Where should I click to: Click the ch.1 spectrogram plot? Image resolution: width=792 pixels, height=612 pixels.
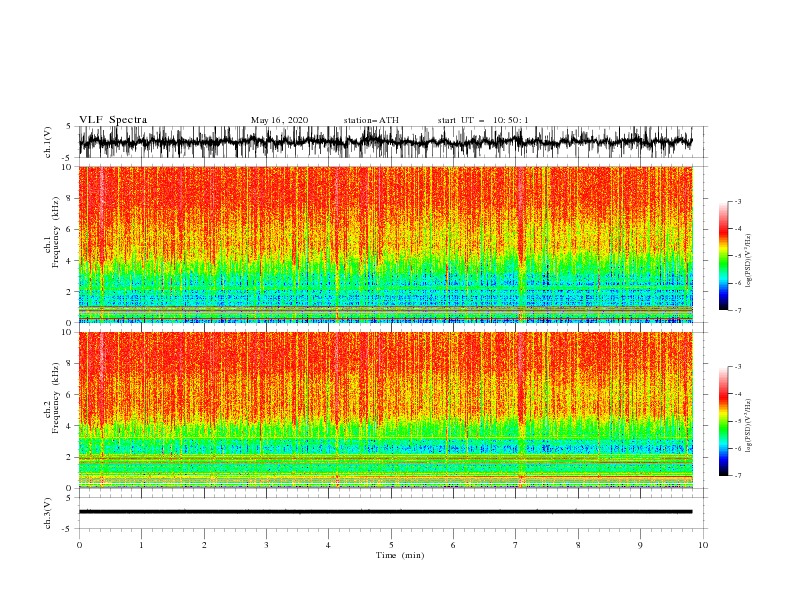point(385,244)
